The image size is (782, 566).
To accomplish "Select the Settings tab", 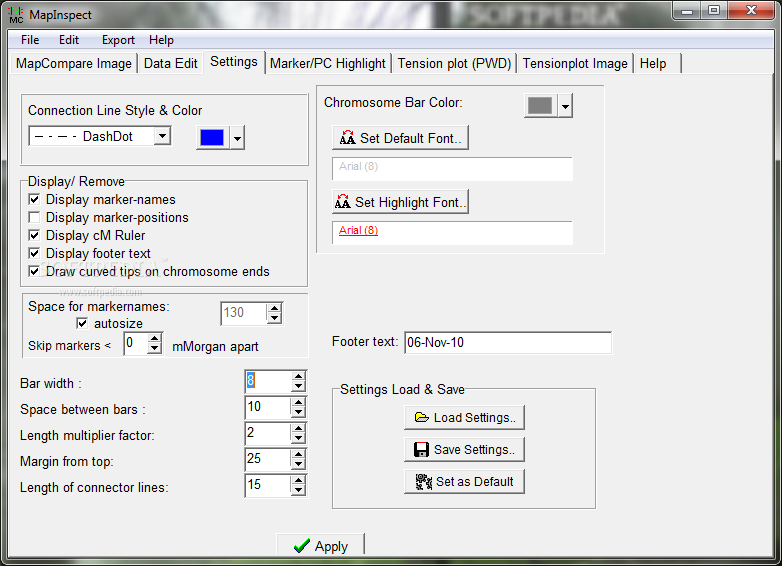I will 234,62.
